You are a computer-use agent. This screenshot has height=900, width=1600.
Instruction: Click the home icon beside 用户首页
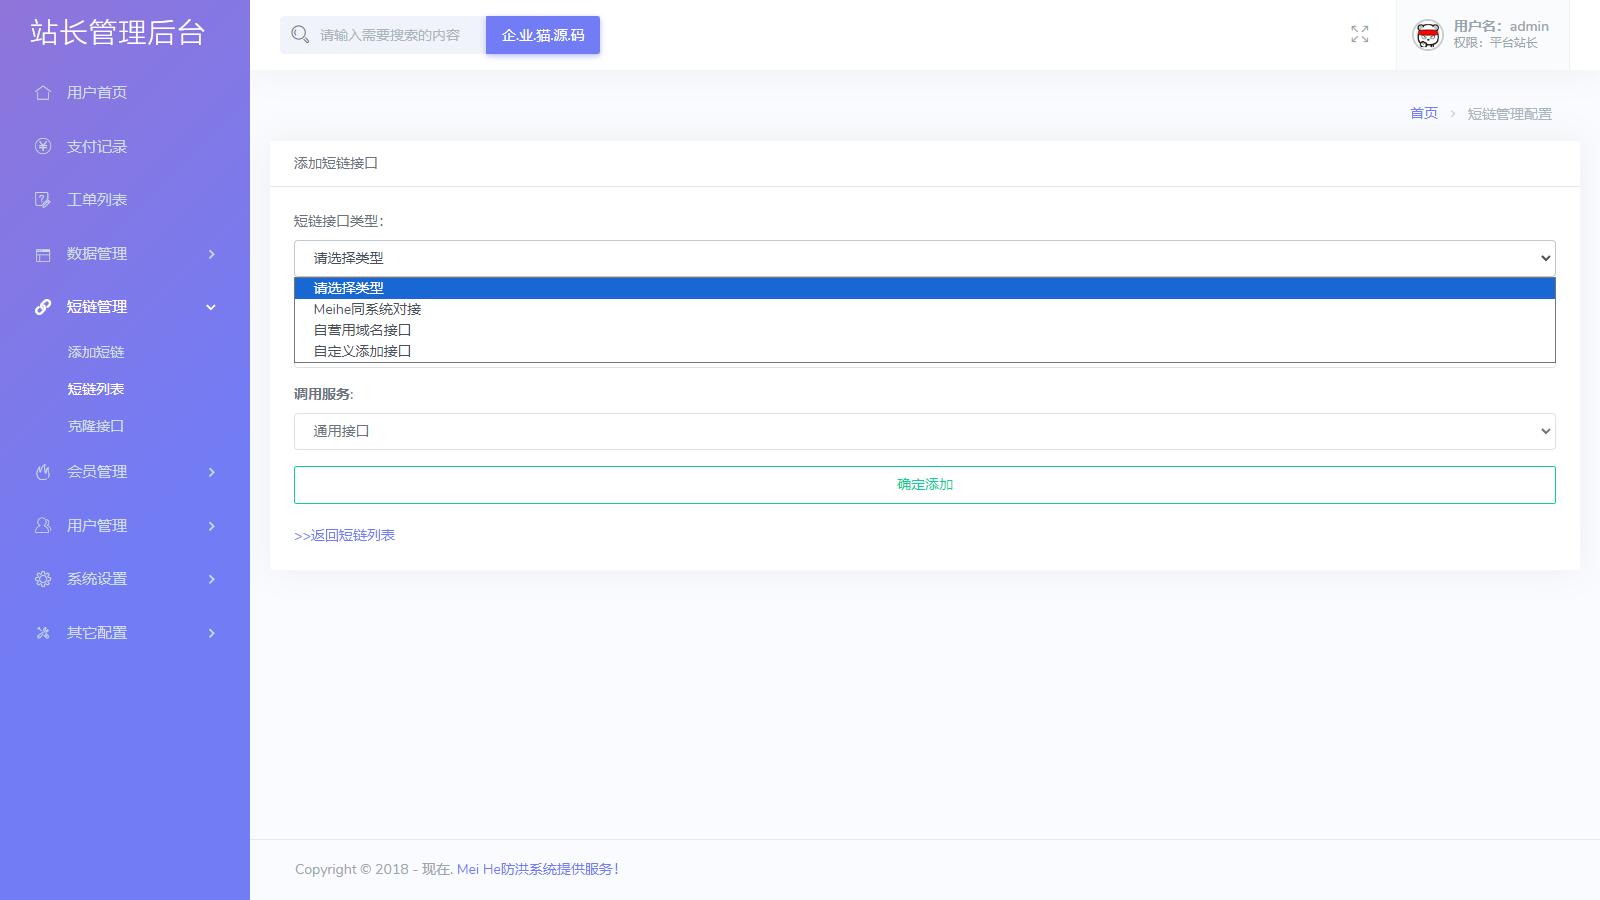tap(43, 93)
